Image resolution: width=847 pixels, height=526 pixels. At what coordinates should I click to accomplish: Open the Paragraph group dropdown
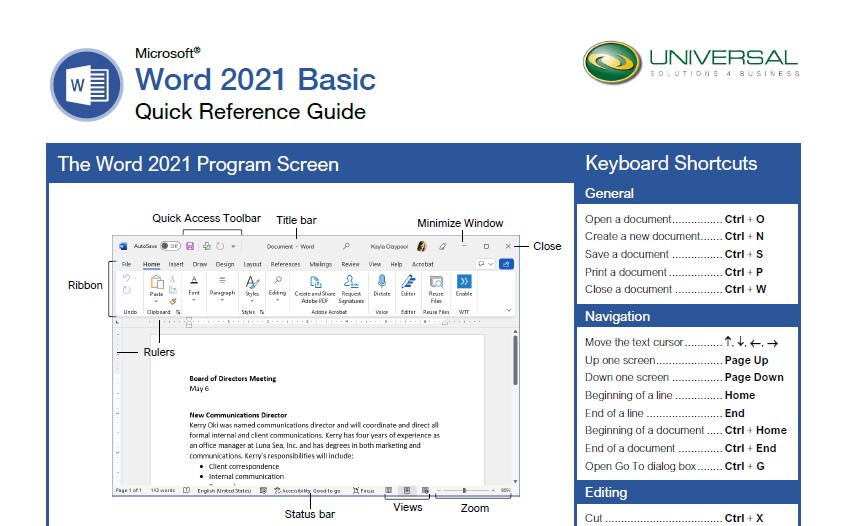tap(222, 300)
